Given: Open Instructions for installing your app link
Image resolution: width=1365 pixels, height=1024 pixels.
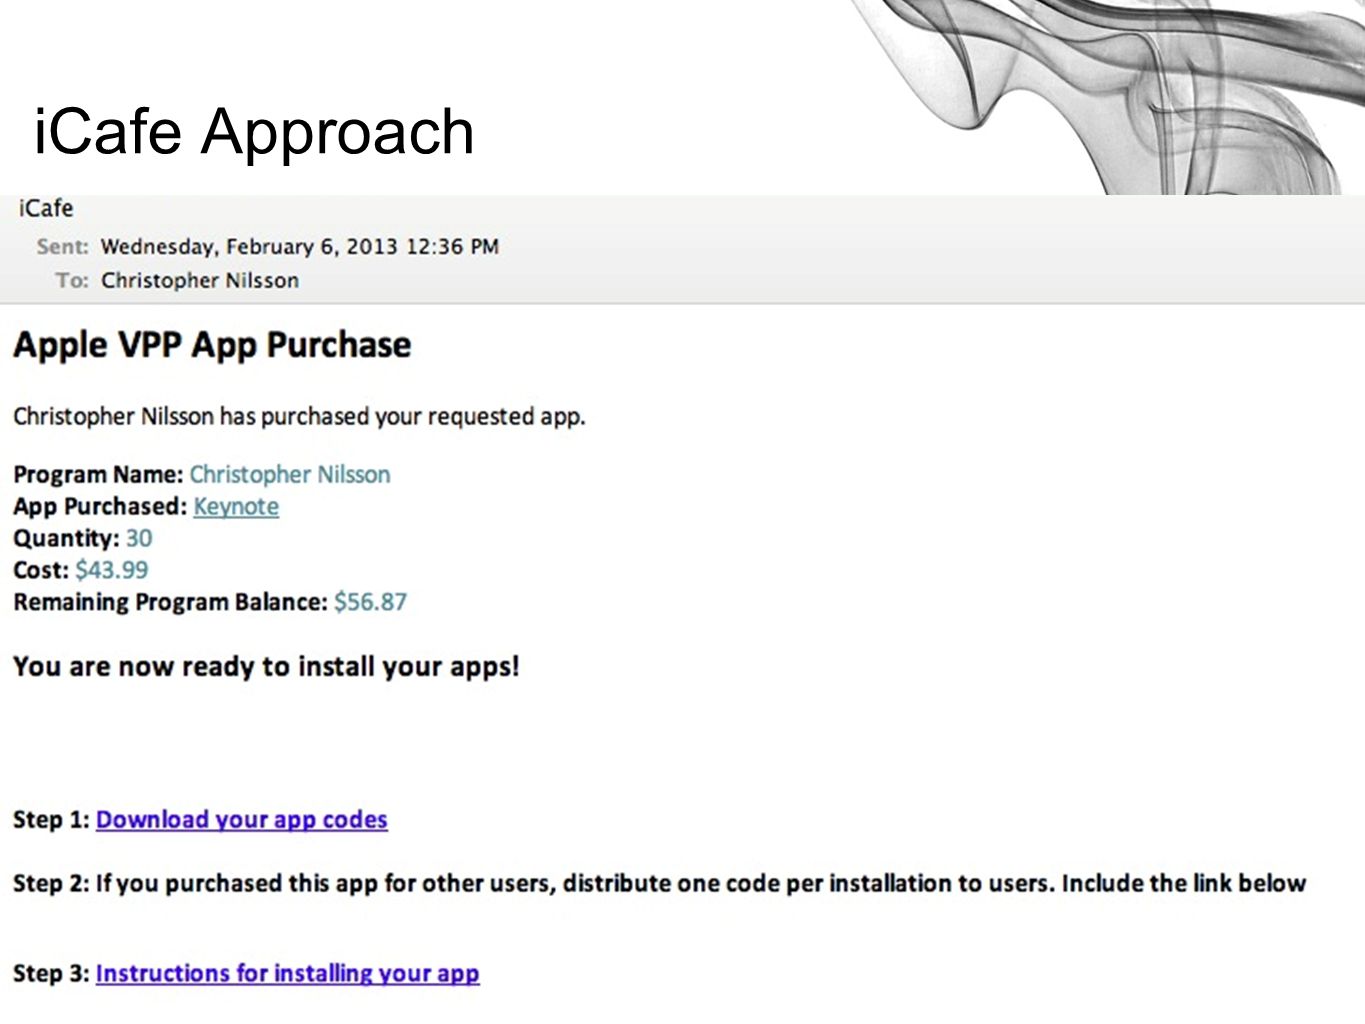Looking at the screenshot, I should point(288,973).
